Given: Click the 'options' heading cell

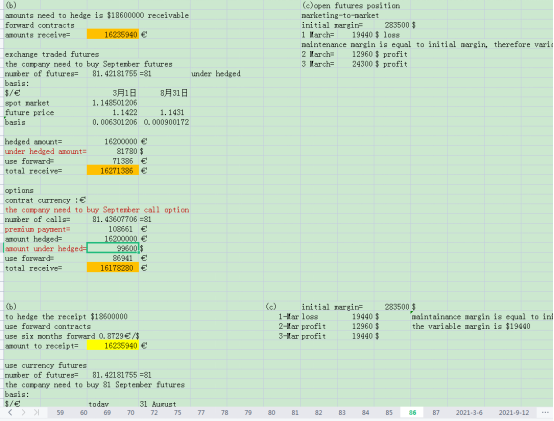Looking at the screenshot, I should 19,190.
